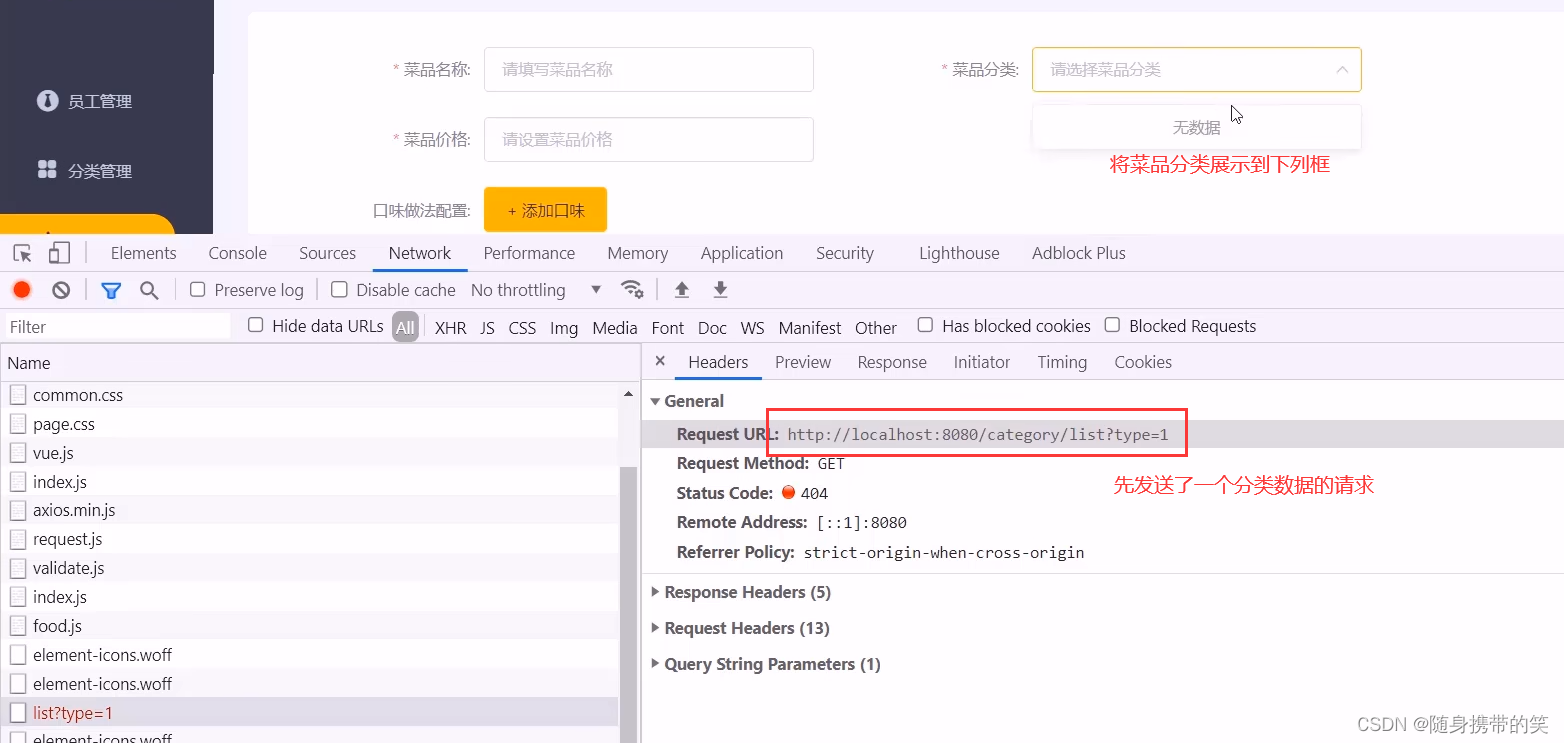Show the Initiator tab of request

pyautogui.click(x=982, y=362)
